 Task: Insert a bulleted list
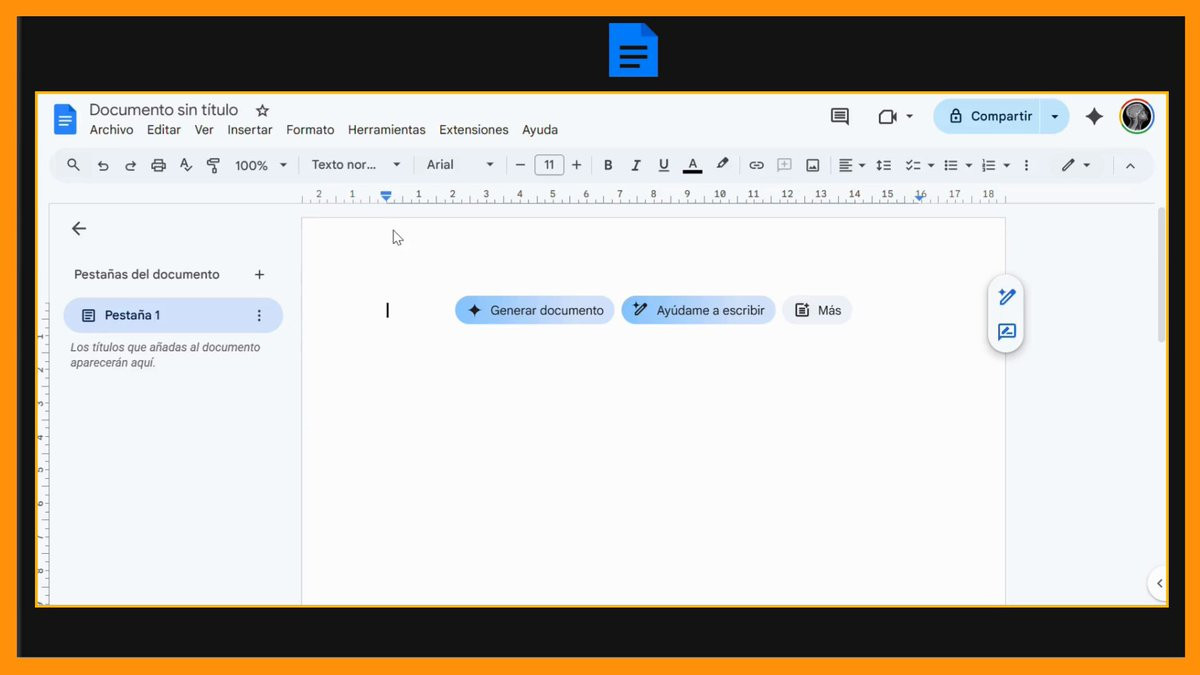point(951,165)
